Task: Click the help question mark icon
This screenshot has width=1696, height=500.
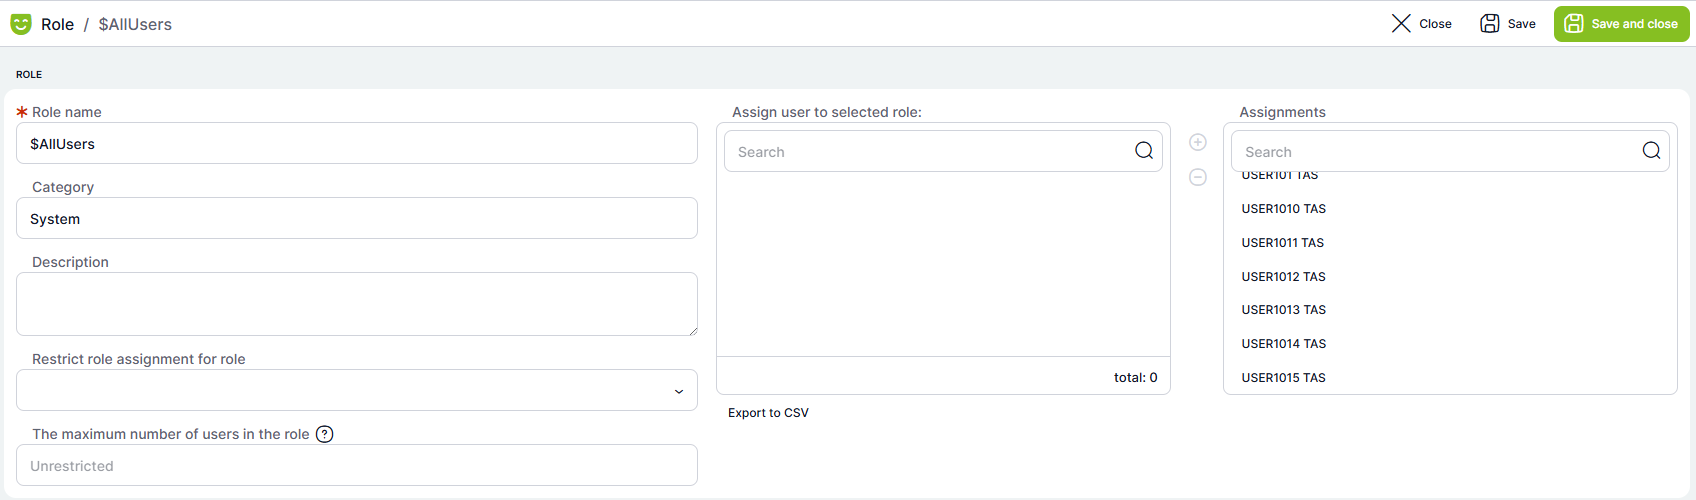Action: pyautogui.click(x=325, y=434)
